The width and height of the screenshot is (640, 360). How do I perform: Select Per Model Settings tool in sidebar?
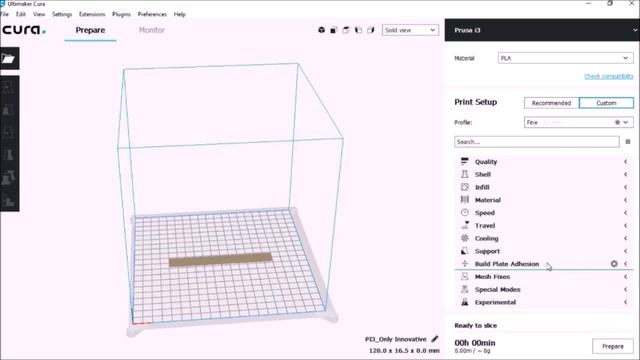(x=9, y=178)
